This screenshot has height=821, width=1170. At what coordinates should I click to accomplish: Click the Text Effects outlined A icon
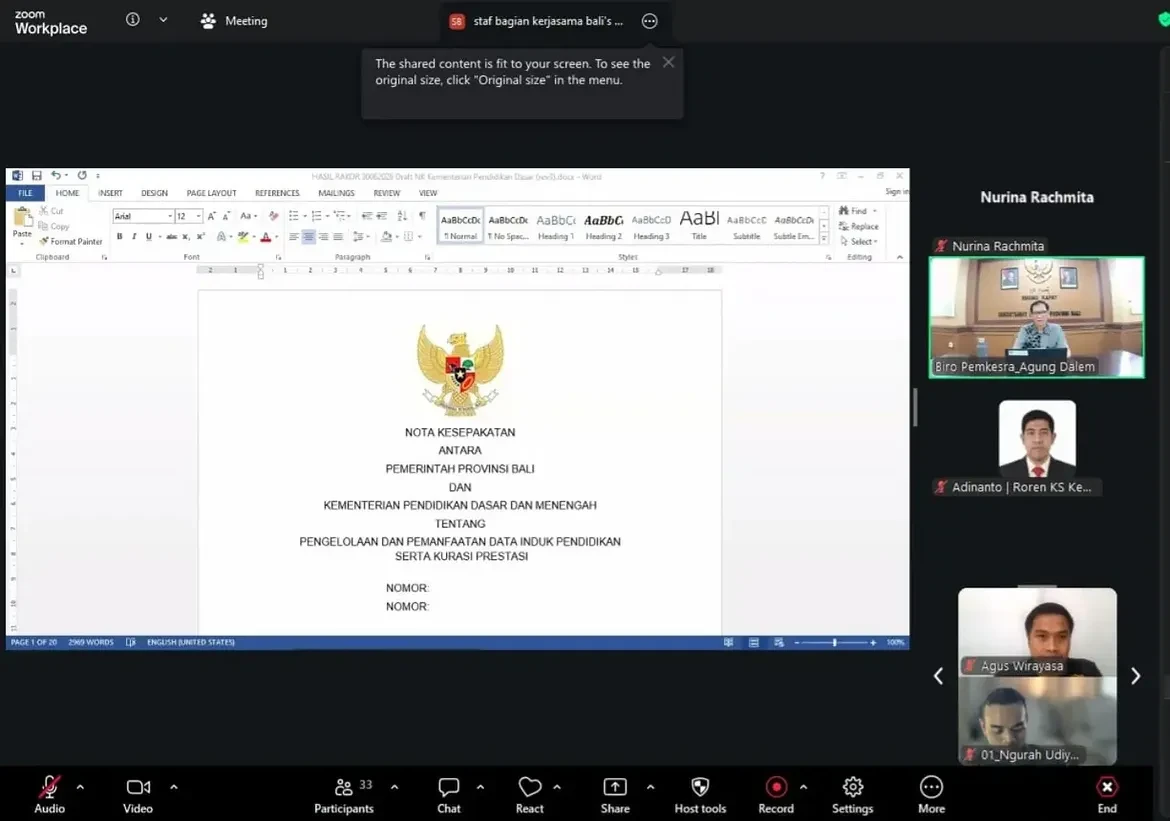(x=222, y=237)
